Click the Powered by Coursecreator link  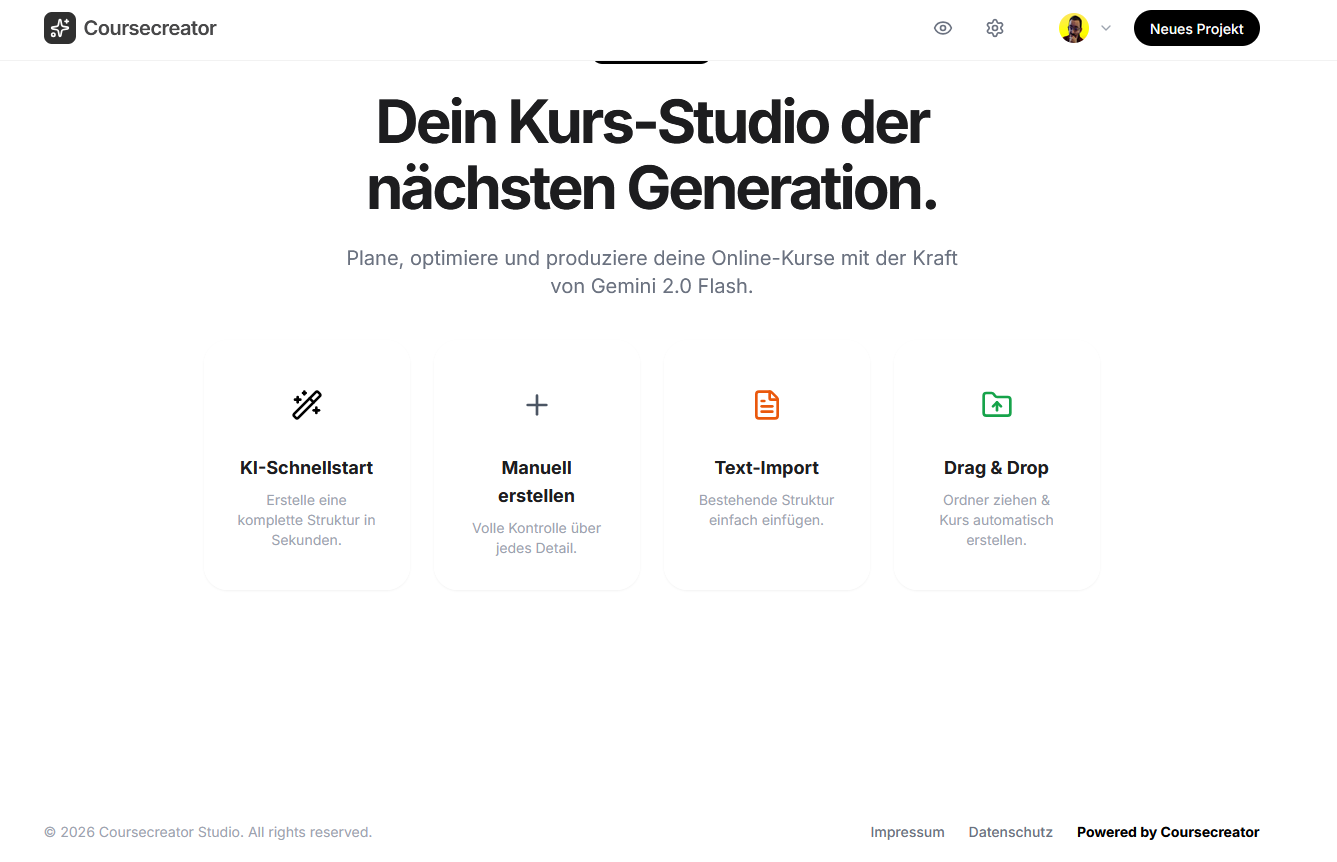pos(1167,831)
